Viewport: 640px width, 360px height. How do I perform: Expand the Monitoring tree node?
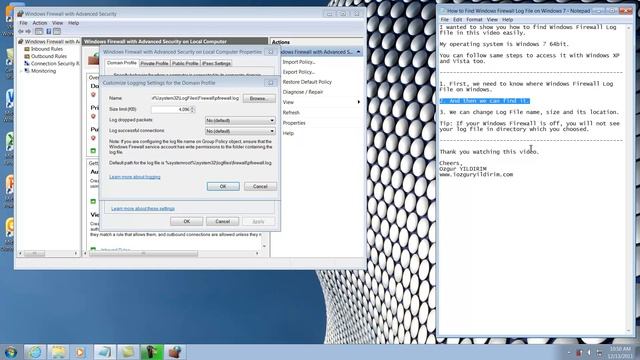(x=21, y=71)
